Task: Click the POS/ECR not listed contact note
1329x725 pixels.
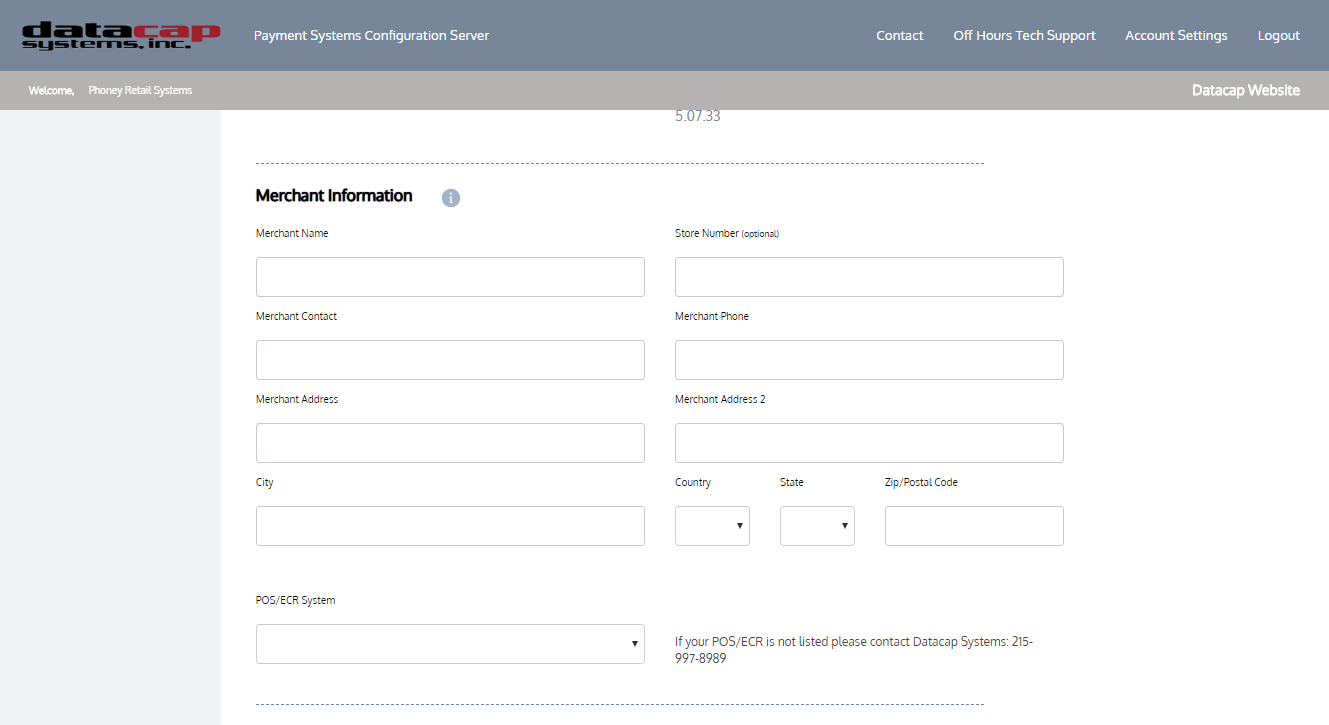Action: pyautogui.click(x=854, y=650)
